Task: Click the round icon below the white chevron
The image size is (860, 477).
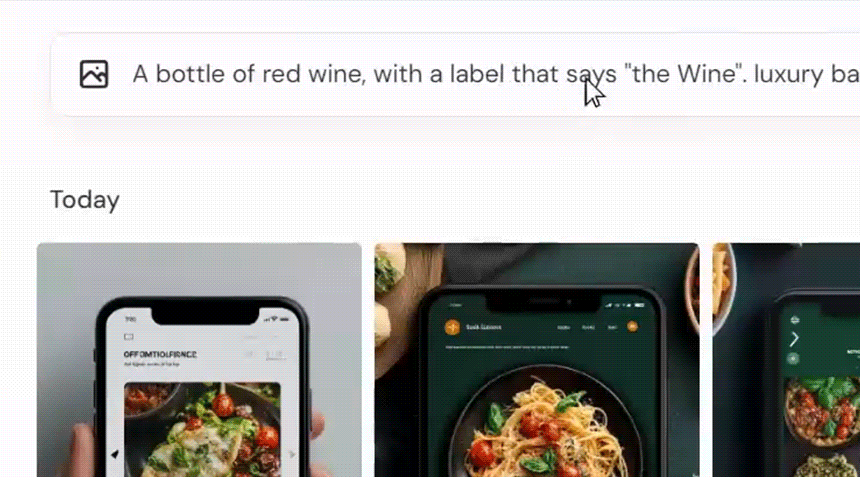Action: pos(793,359)
